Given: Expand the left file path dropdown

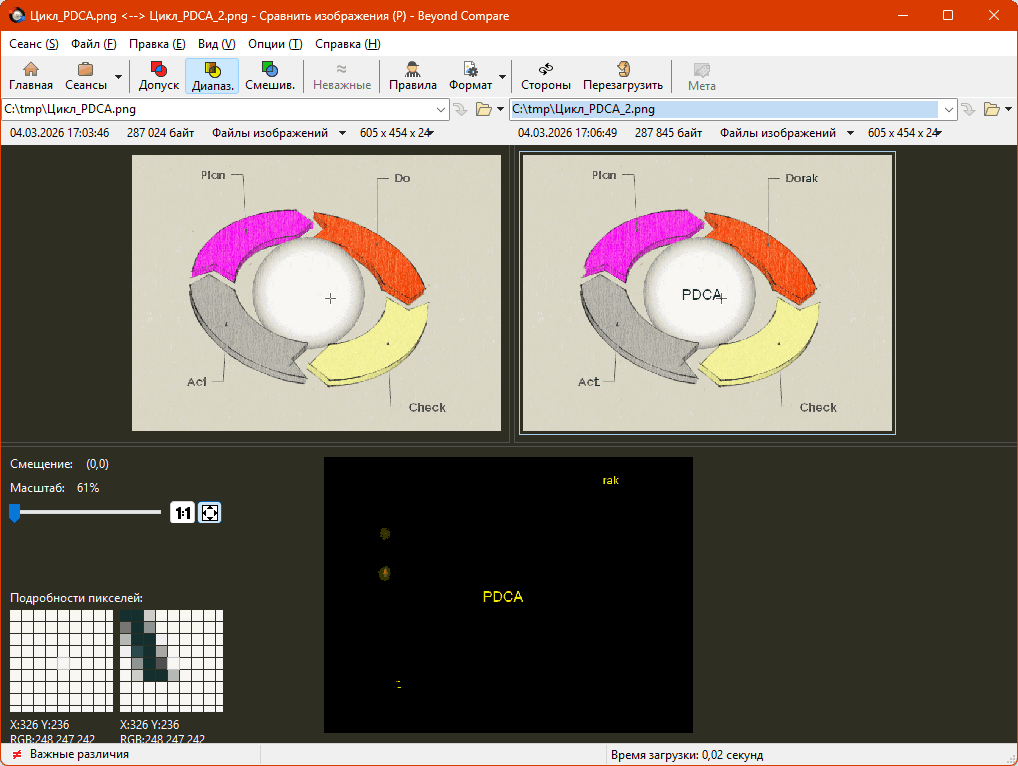Looking at the screenshot, I should [442, 109].
